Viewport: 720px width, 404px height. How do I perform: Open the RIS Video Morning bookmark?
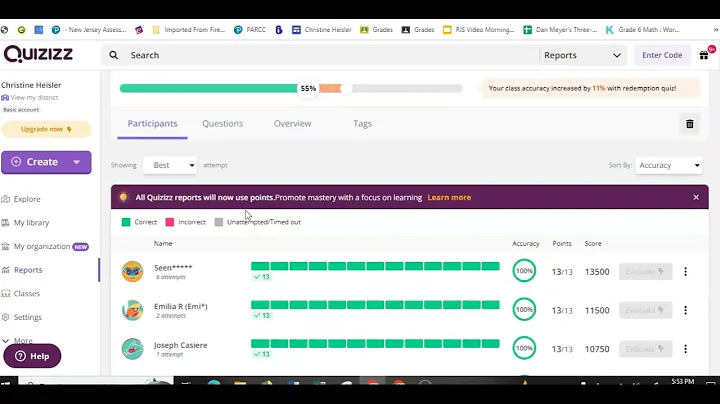click(x=478, y=30)
